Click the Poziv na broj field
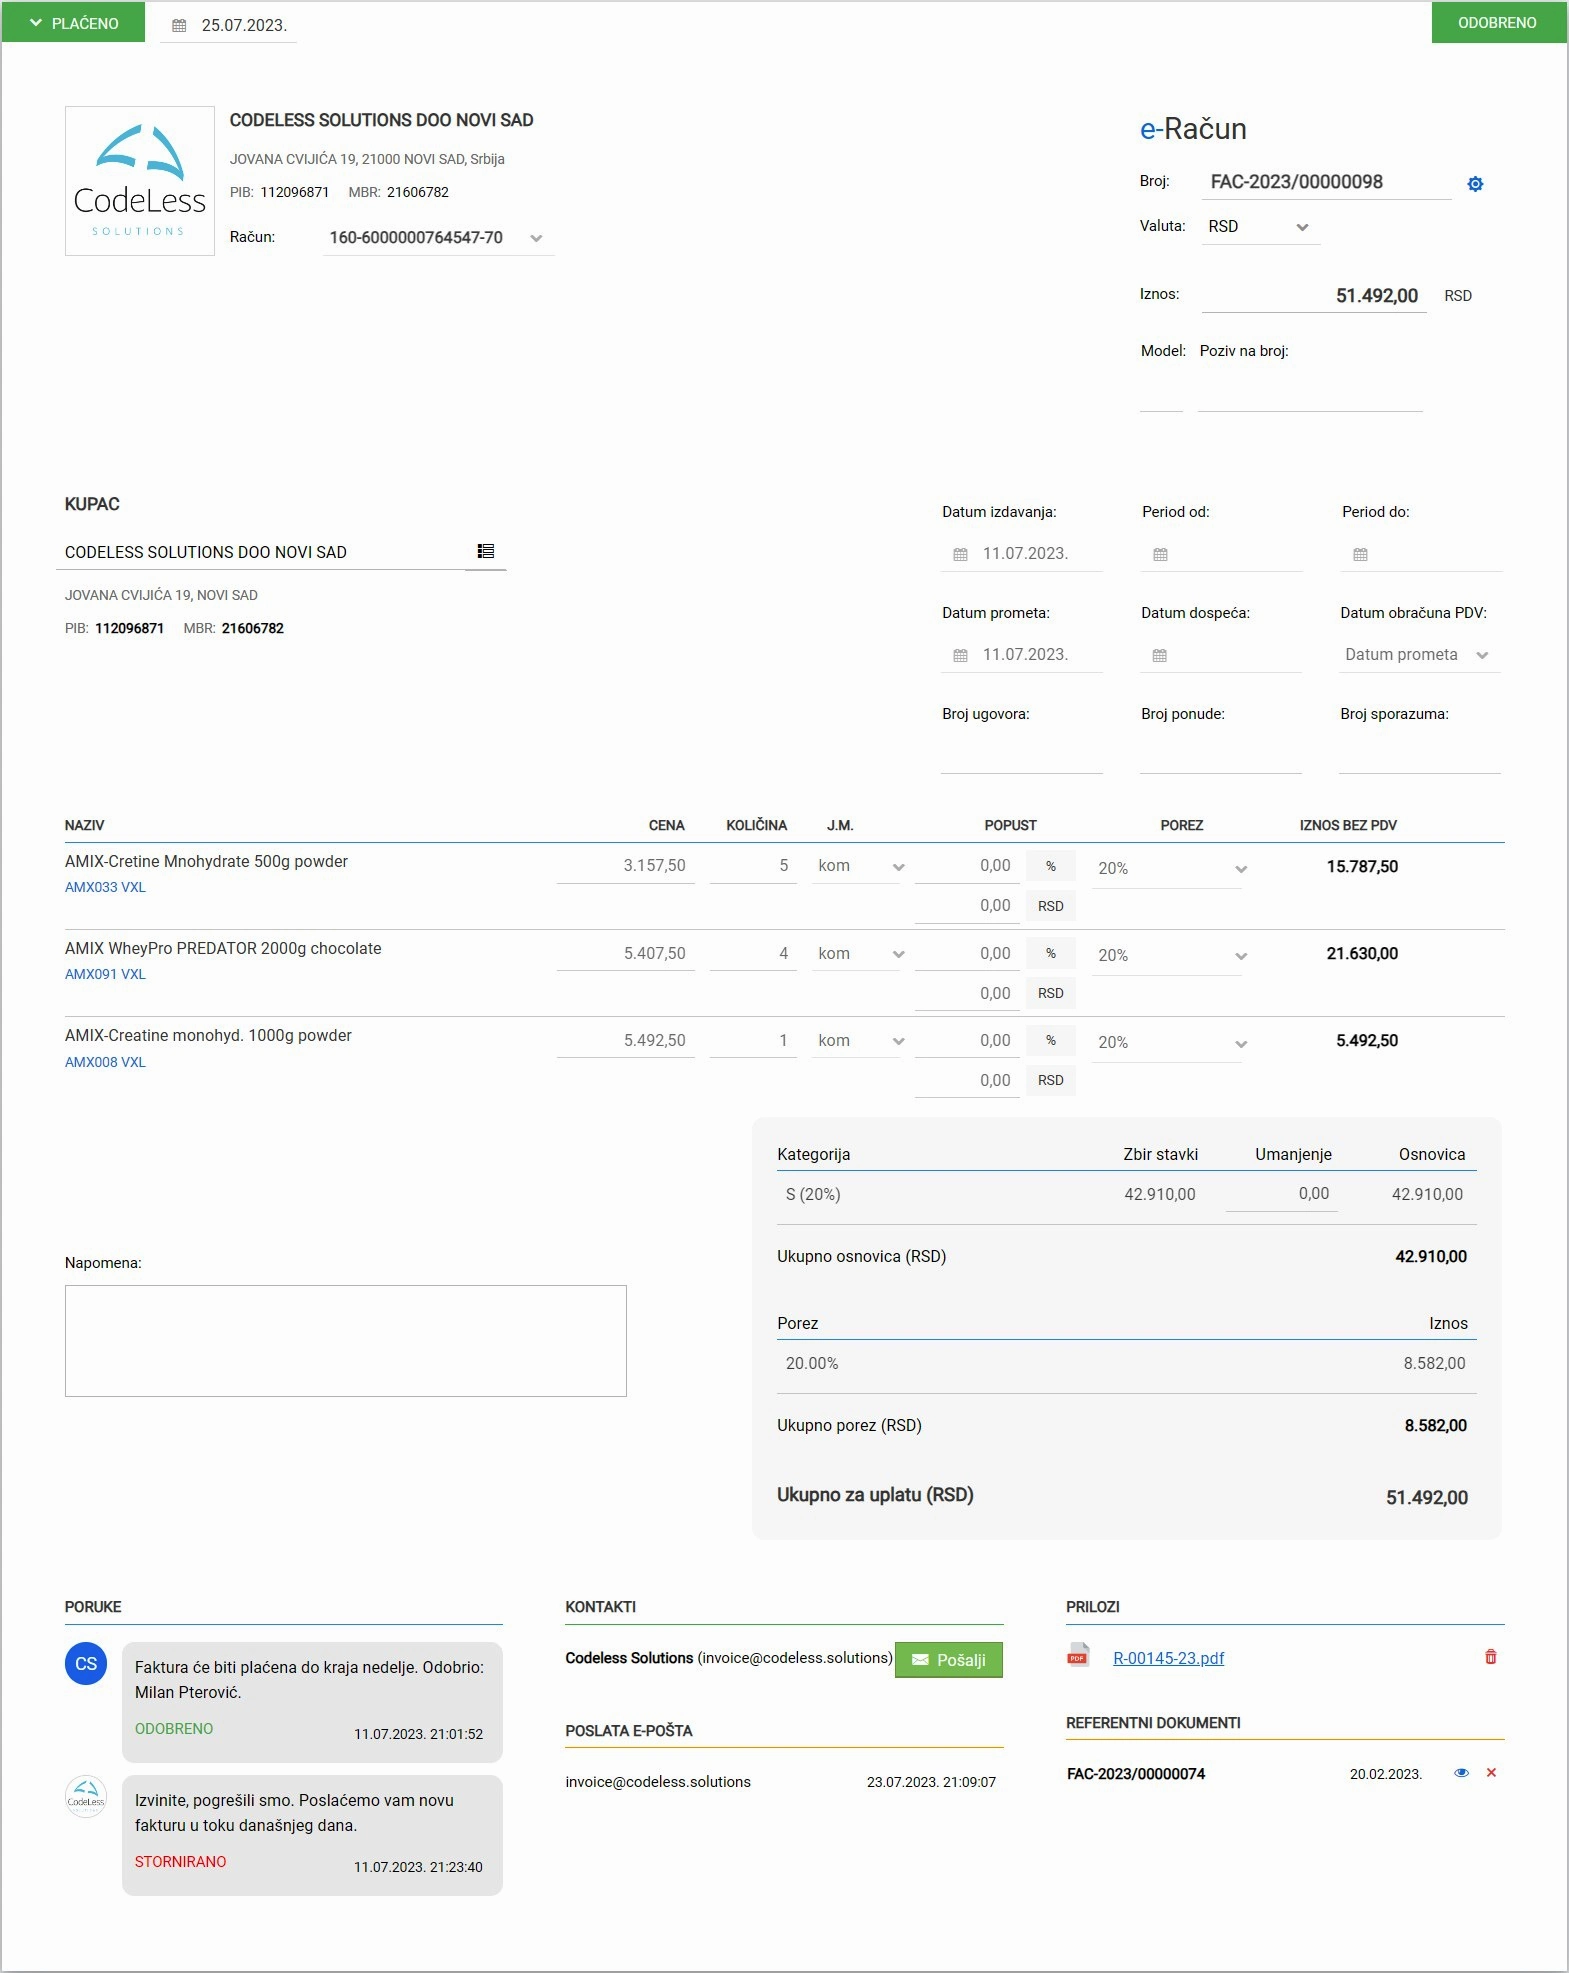 coord(1310,393)
